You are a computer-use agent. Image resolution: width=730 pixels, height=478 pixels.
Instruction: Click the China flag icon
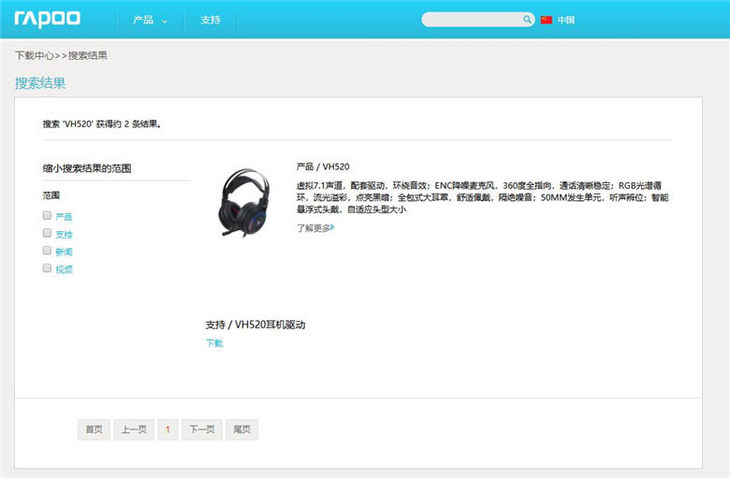pos(546,20)
